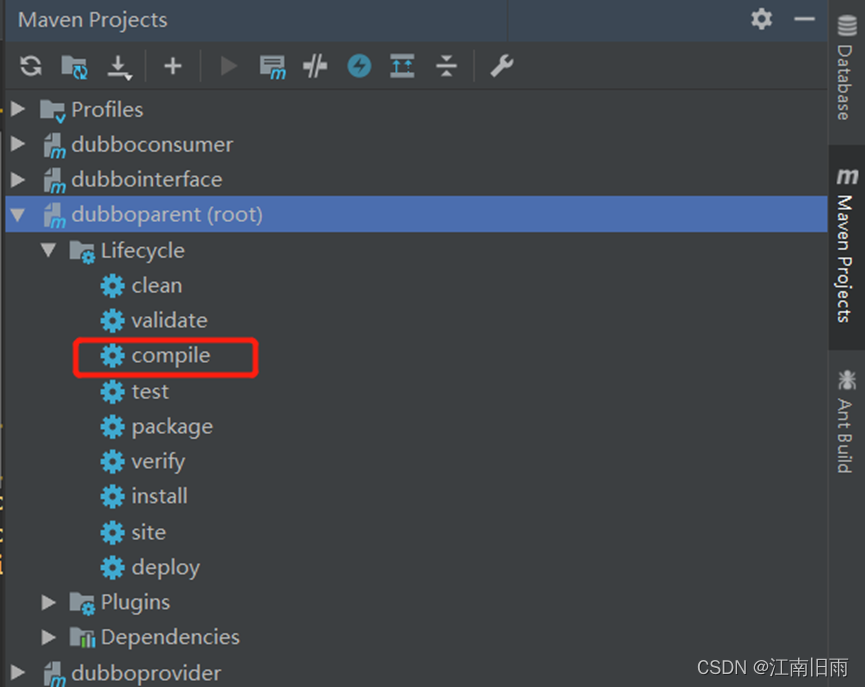Open Database side tab
The image size is (865, 687).
pyautogui.click(x=846, y=68)
